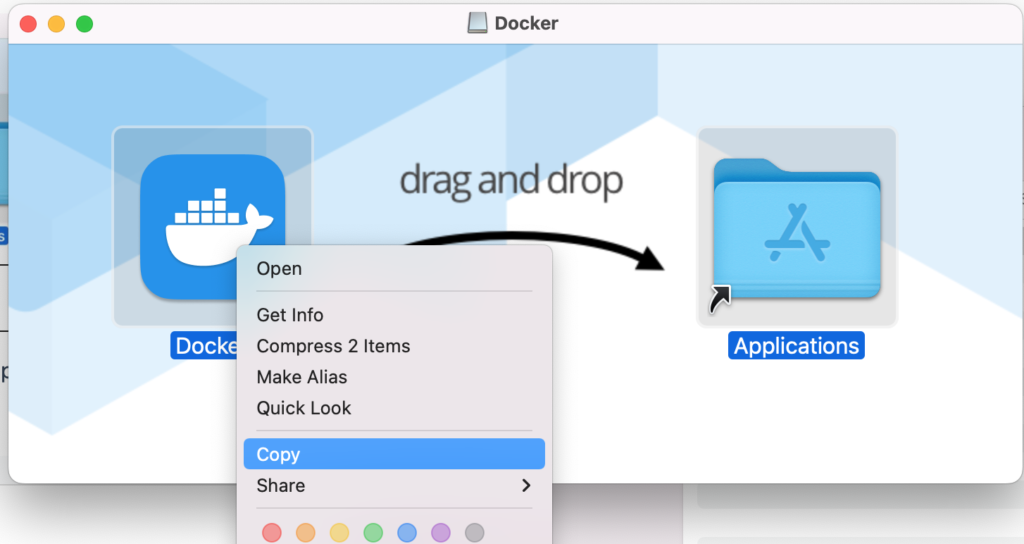Click the Applications folder icon
1024x544 pixels.
tap(796, 227)
